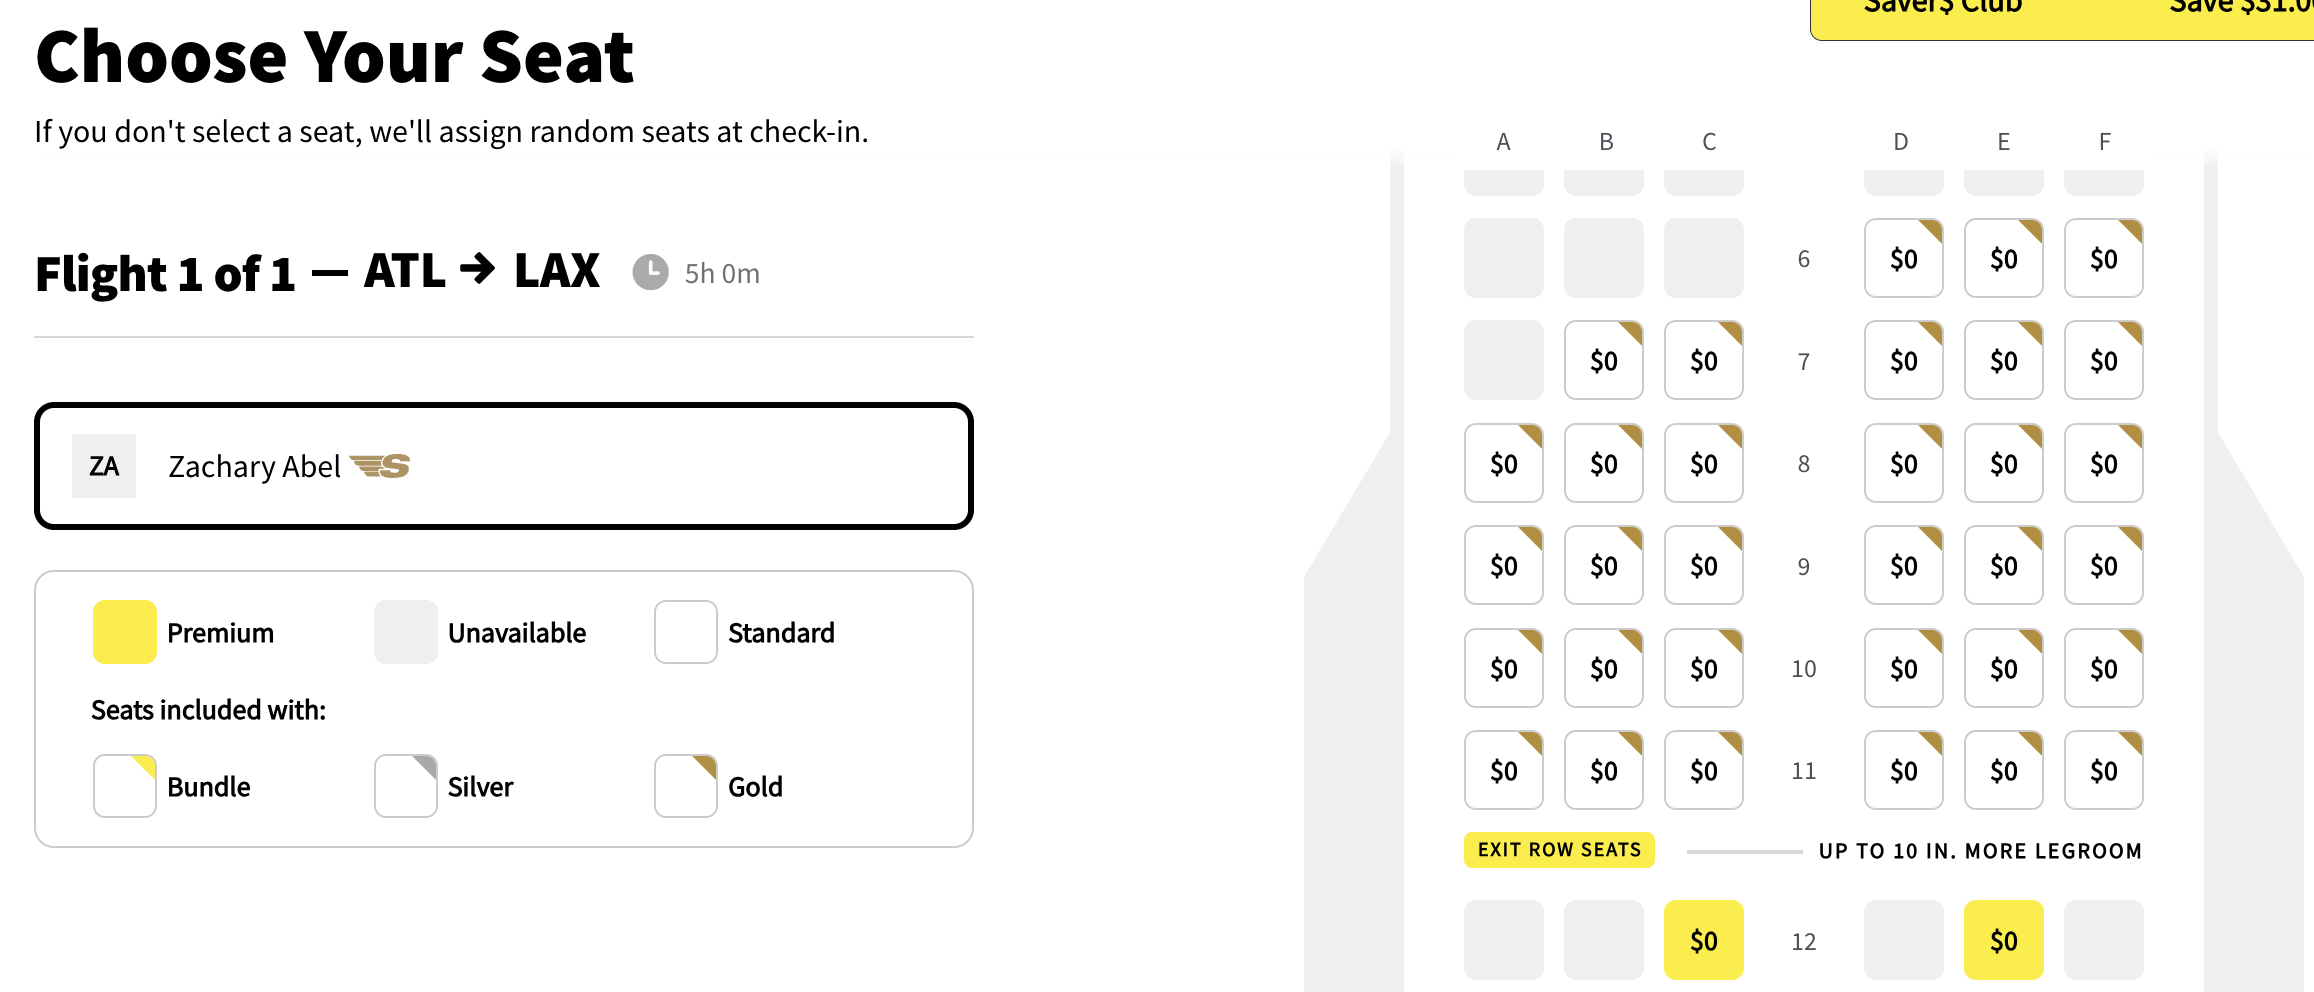
Task: Toggle selection of seat 8A
Action: tap(1503, 463)
